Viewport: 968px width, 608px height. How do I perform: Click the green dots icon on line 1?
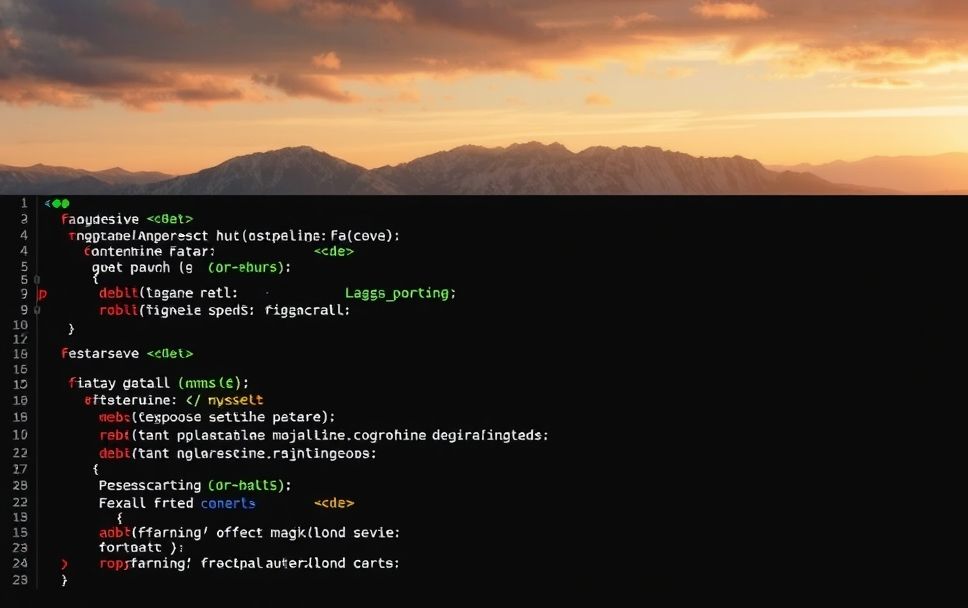point(57,203)
